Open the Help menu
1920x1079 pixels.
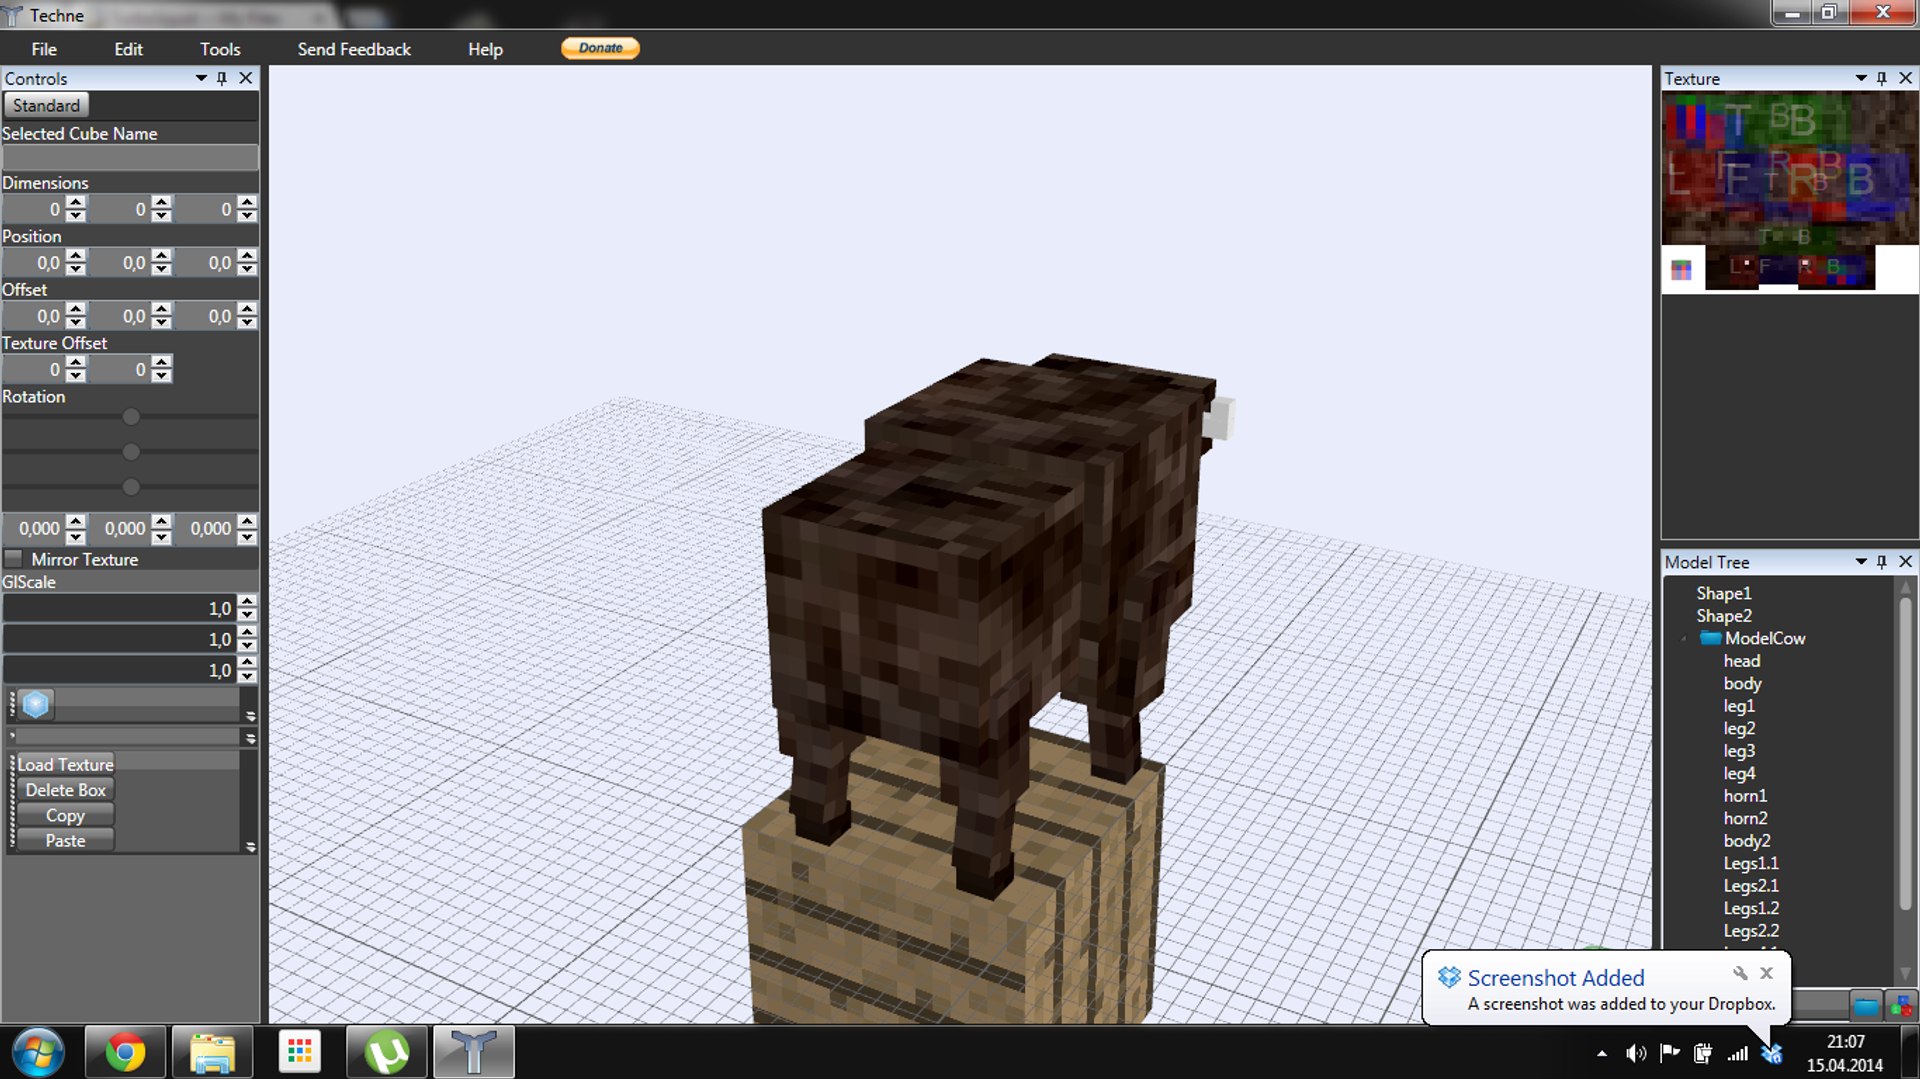click(485, 49)
